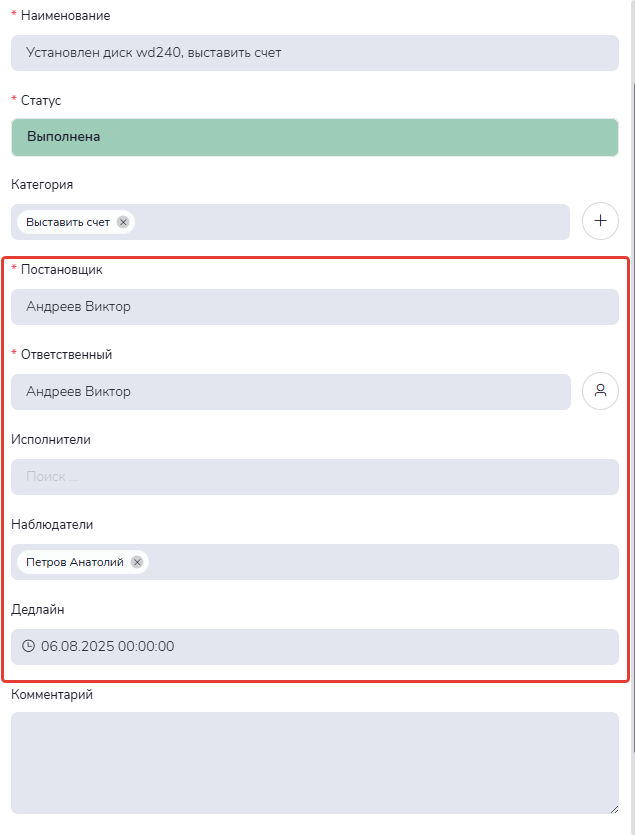Click the "Дедлайн" field label
635x835 pixels.
pos(39,609)
